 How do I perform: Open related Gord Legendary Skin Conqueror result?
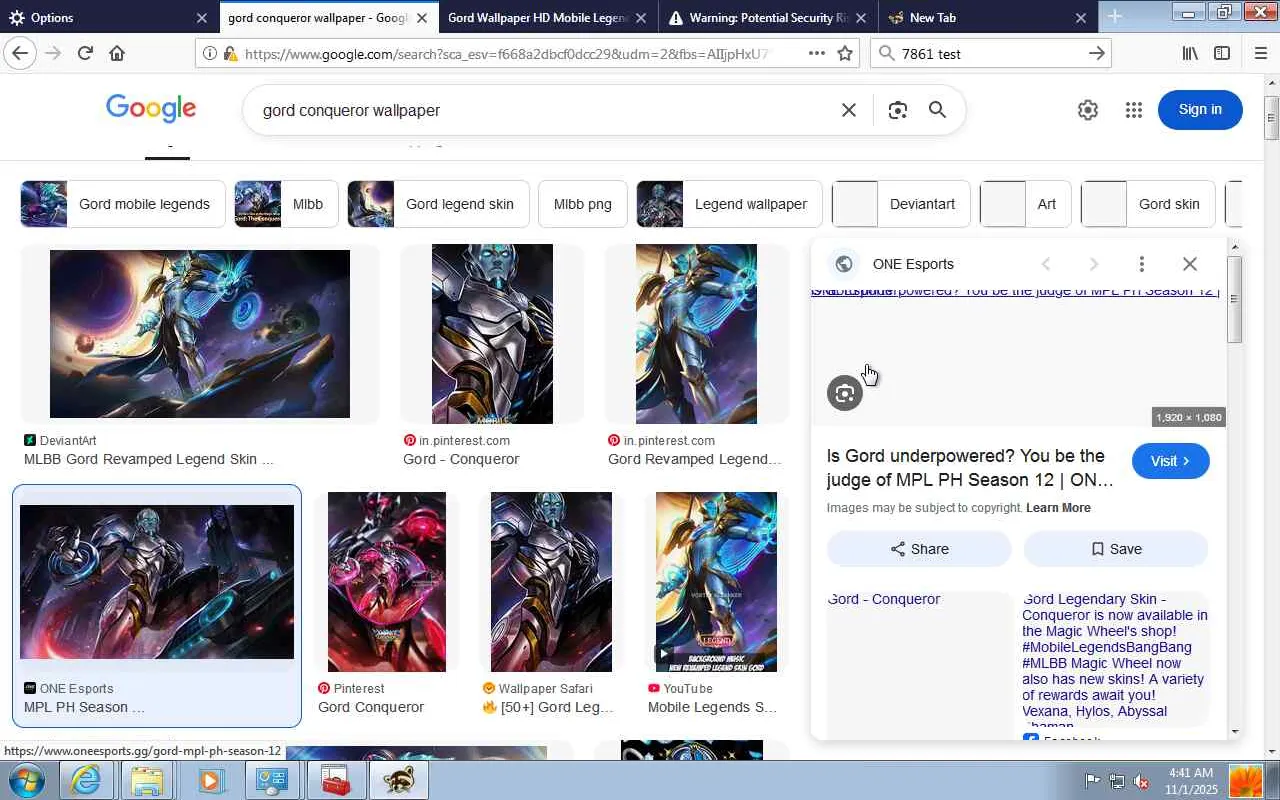pos(1115,660)
